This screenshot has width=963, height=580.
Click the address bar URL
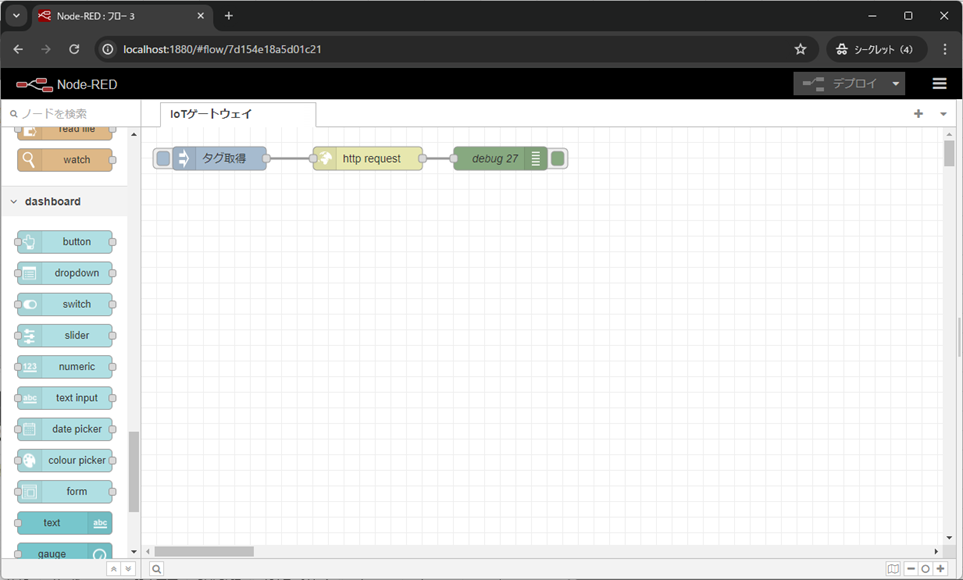[222, 49]
